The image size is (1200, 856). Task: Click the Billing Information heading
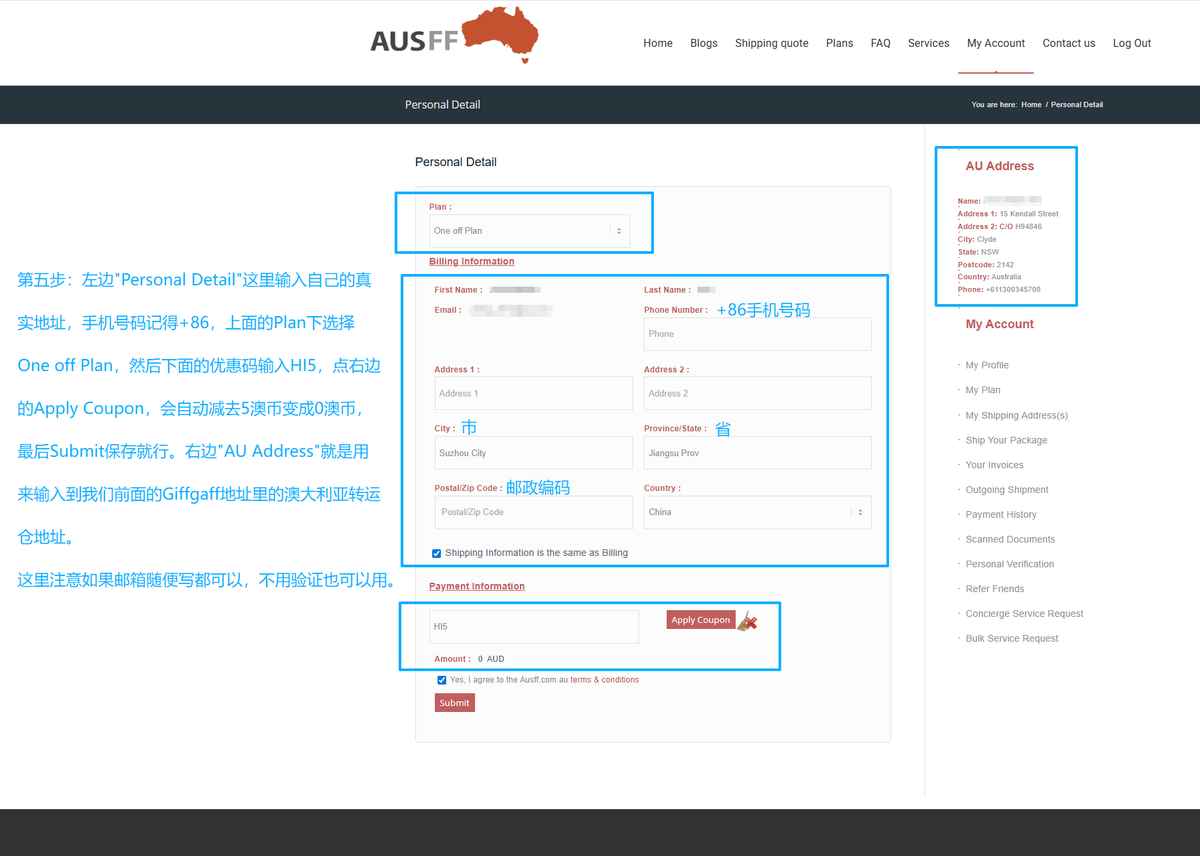pos(472,262)
